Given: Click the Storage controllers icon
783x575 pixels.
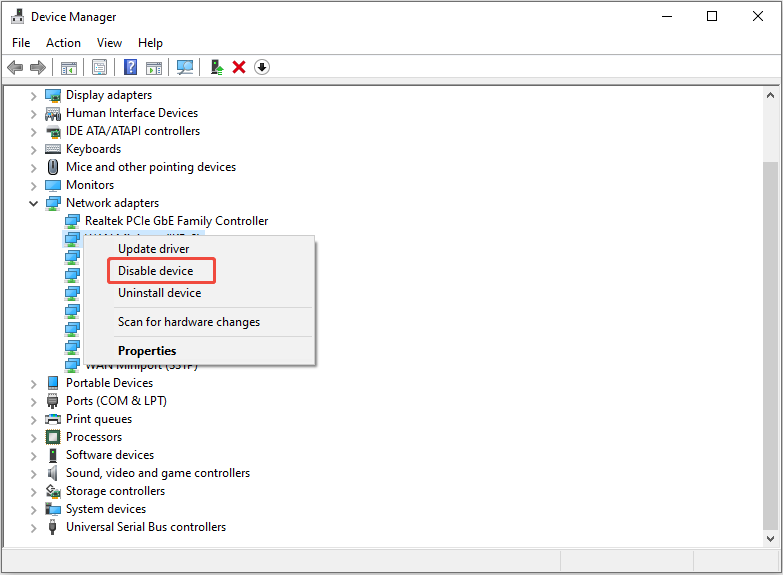Looking at the screenshot, I should pyautogui.click(x=53, y=491).
